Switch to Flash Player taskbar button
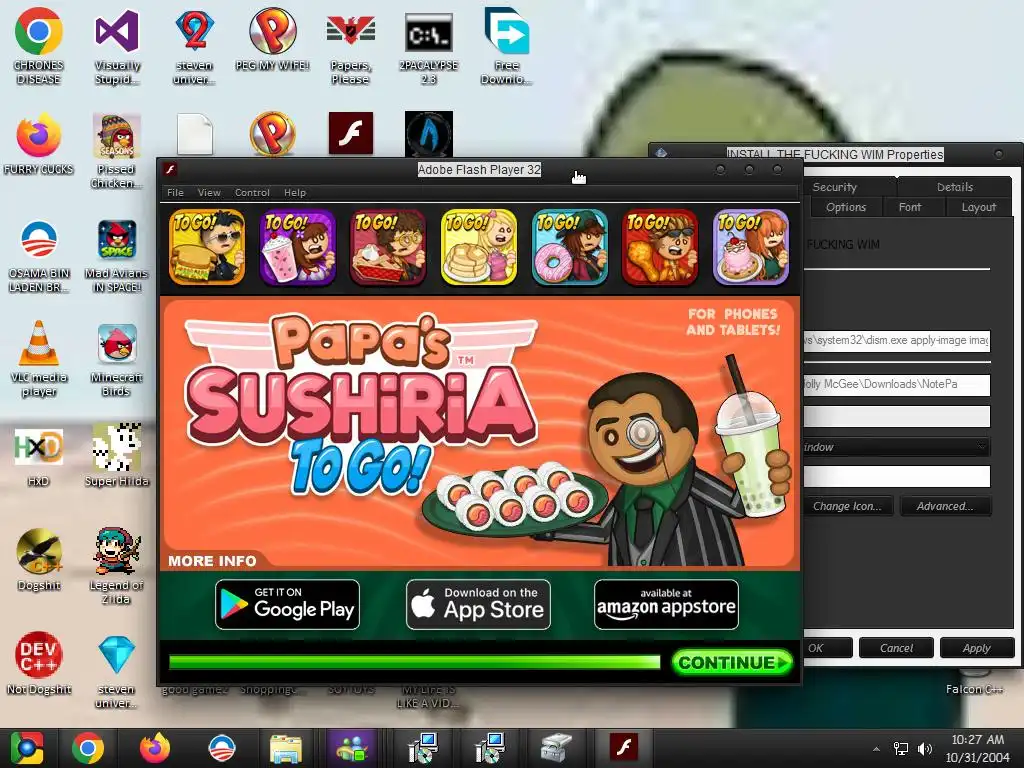Screen dimensions: 1024x768 coord(623,748)
